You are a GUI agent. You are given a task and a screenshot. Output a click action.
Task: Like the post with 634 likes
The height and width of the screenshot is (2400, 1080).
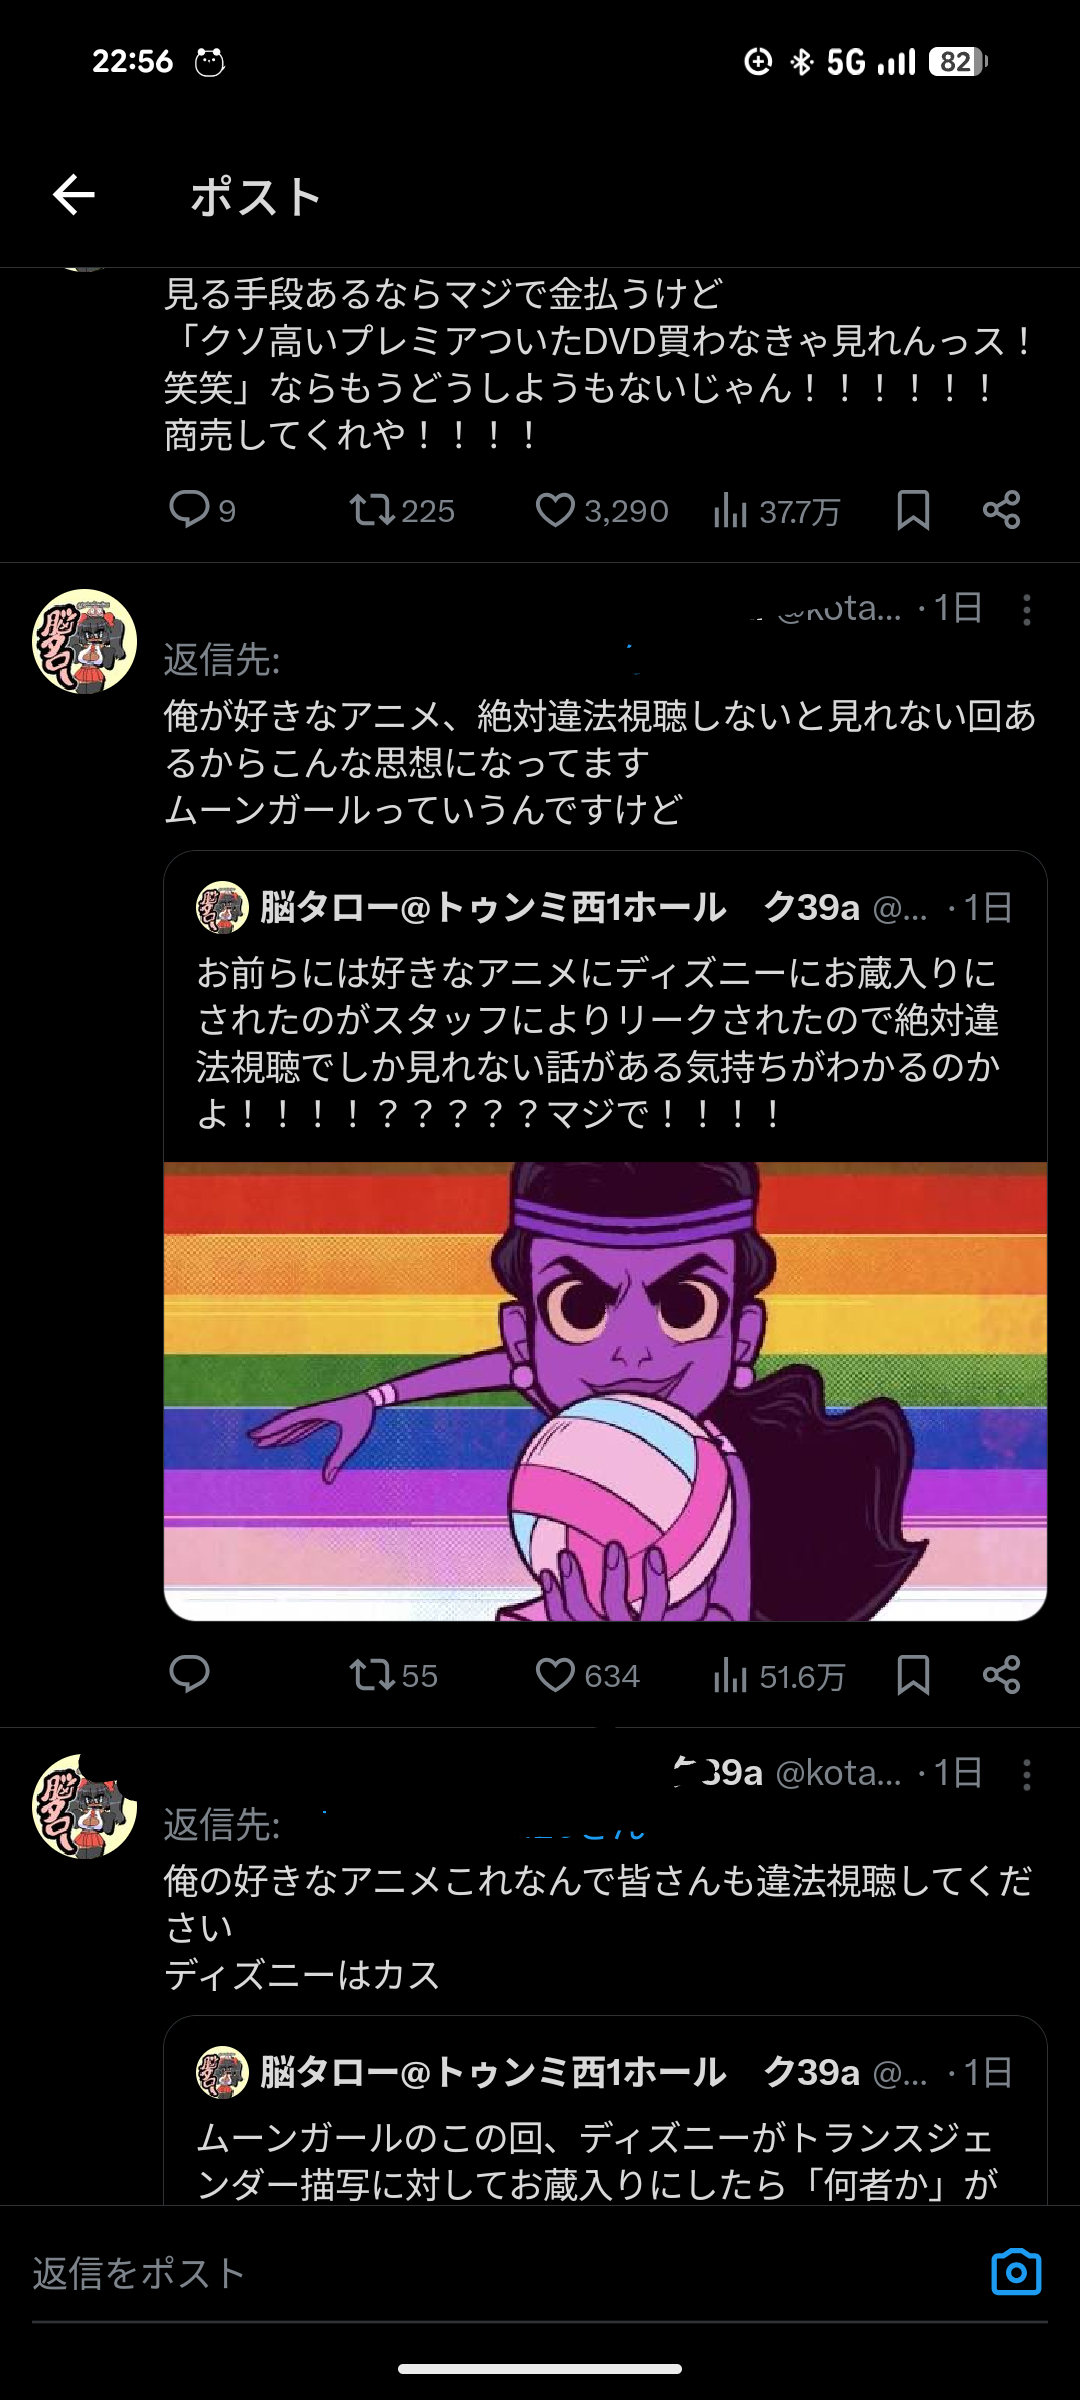[x=555, y=1675]
